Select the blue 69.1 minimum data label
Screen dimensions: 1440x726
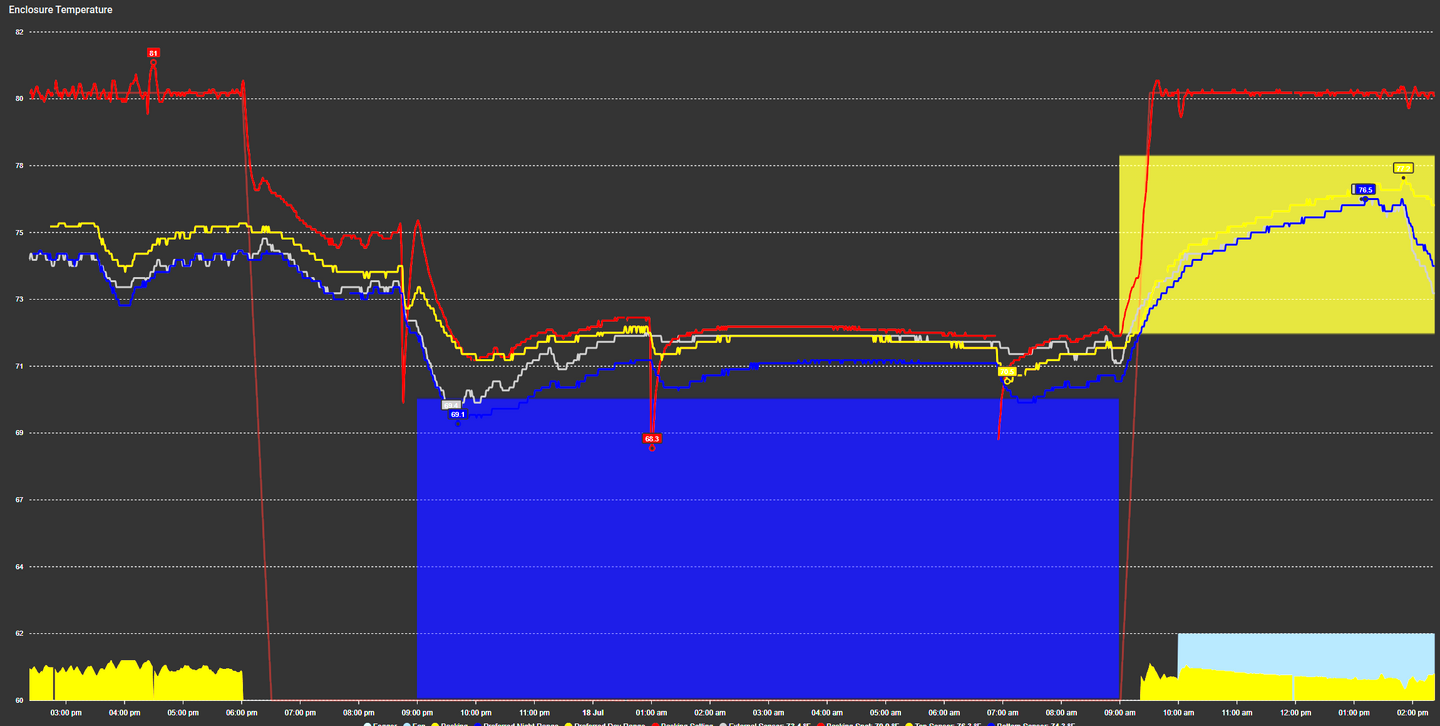pos(458,414)
